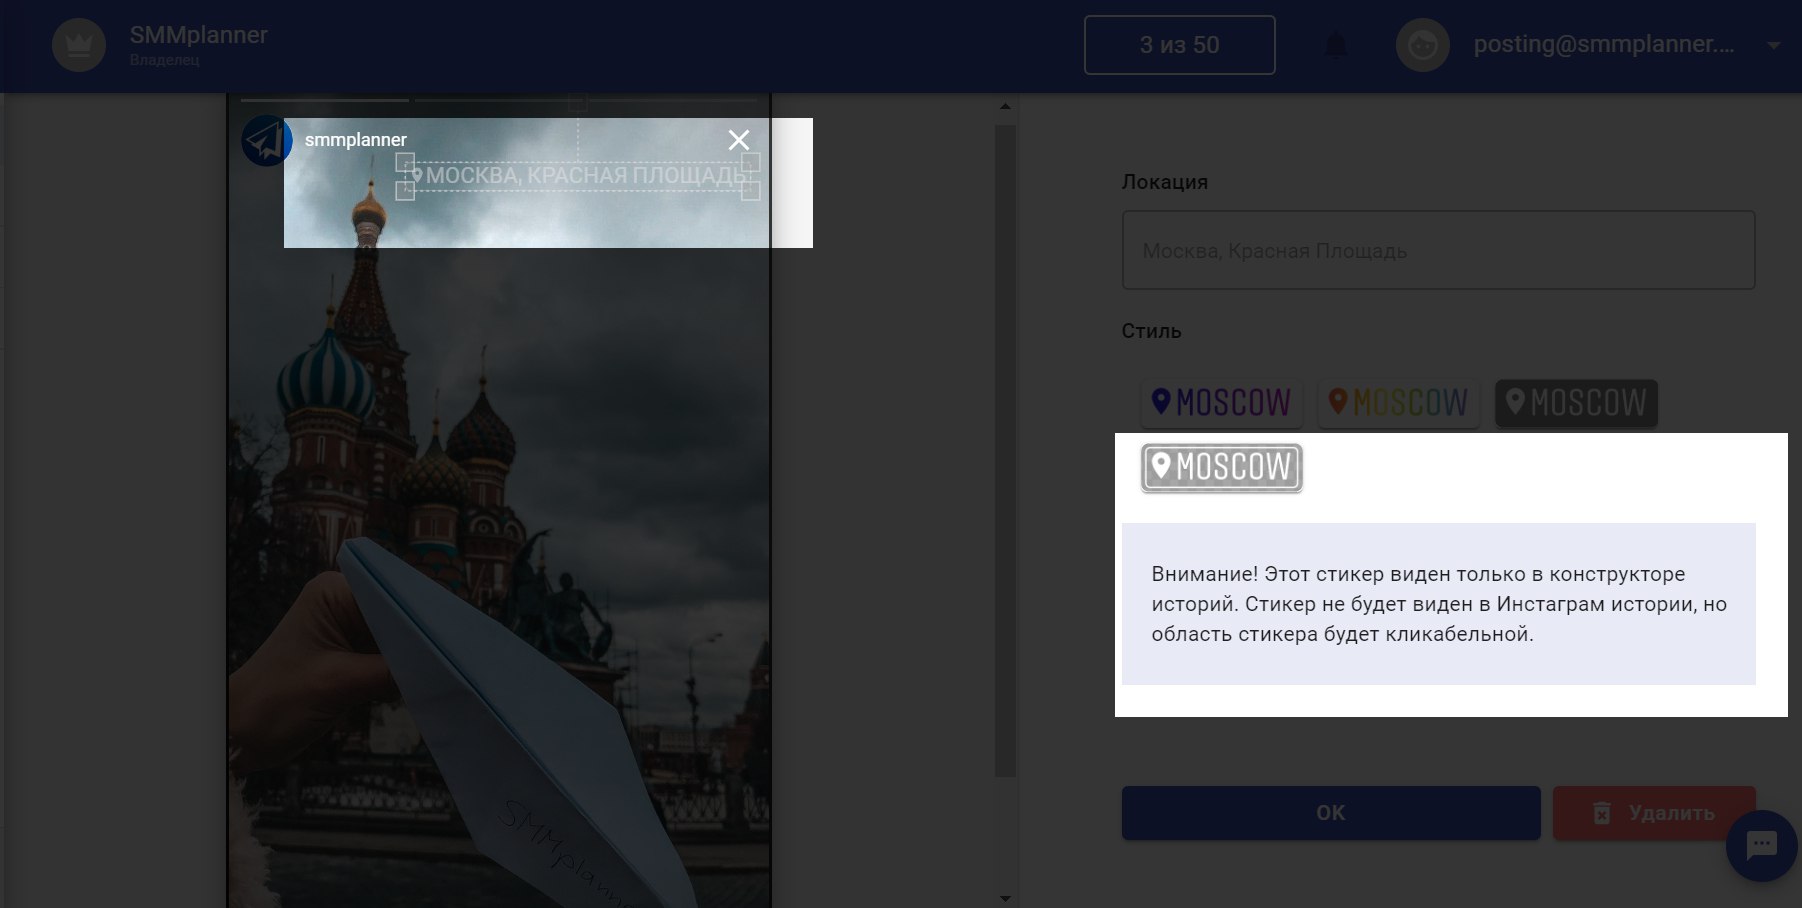1802x908 pixels.
Task: Choose the rainbow MOSCOW sticker style
Action: pyautogui.click(x=1398, y=403)
